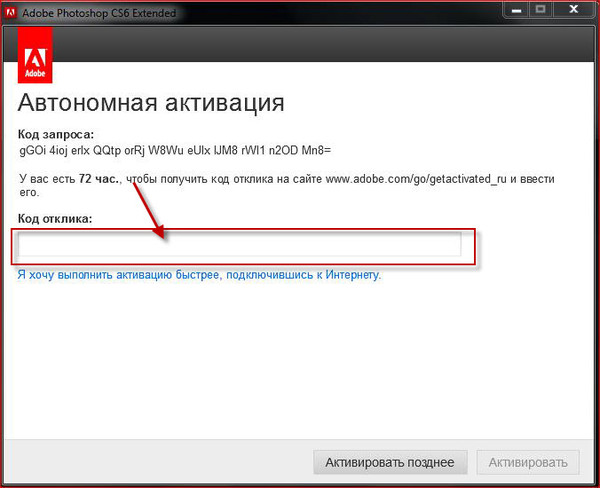This screenshot has height=488, width=600.
Task: Open the faster Internet activation link
Action: (x=199, y=274)
